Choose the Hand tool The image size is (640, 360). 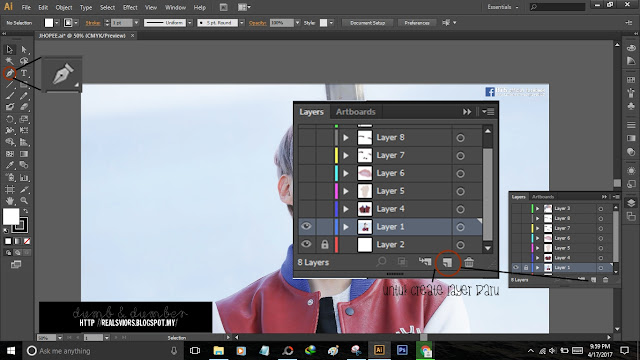coord(9,201)
